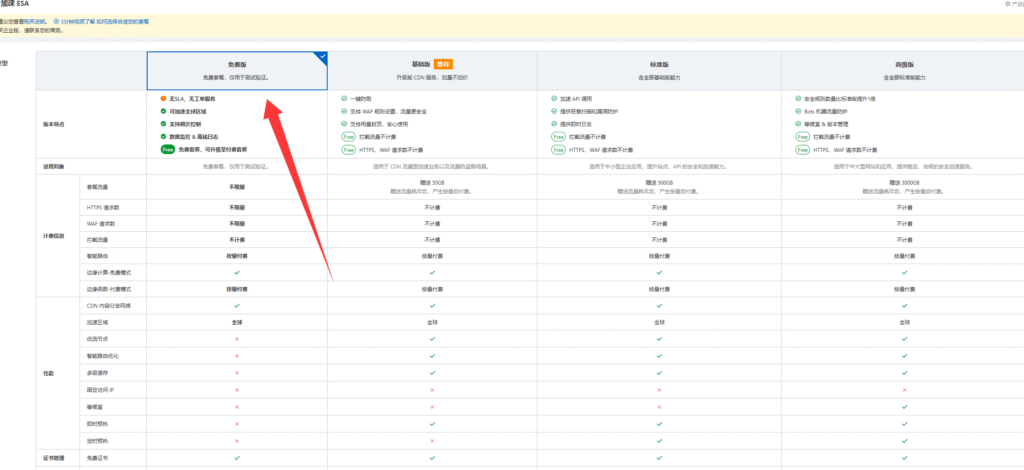Viewport: 1024px width, 470px height.
Task: Select the 免费版 plan card
Action: (236, 69)
